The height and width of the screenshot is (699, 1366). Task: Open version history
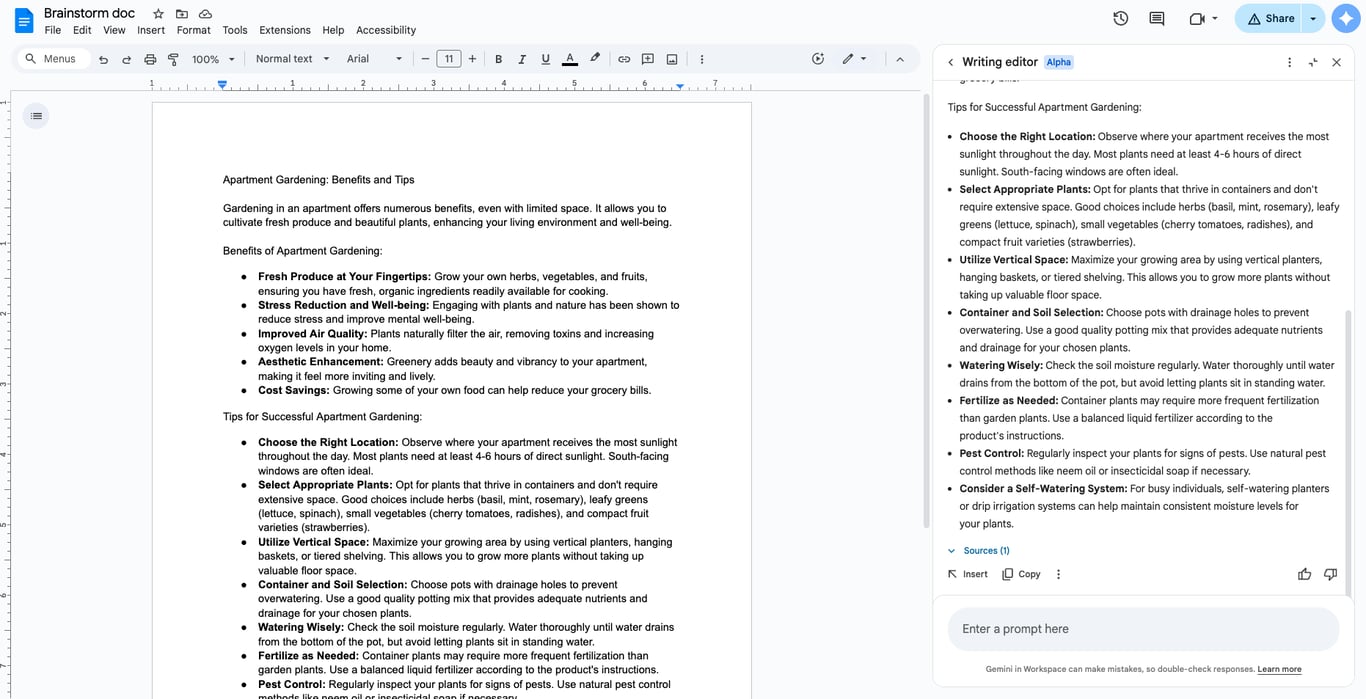1120,18
